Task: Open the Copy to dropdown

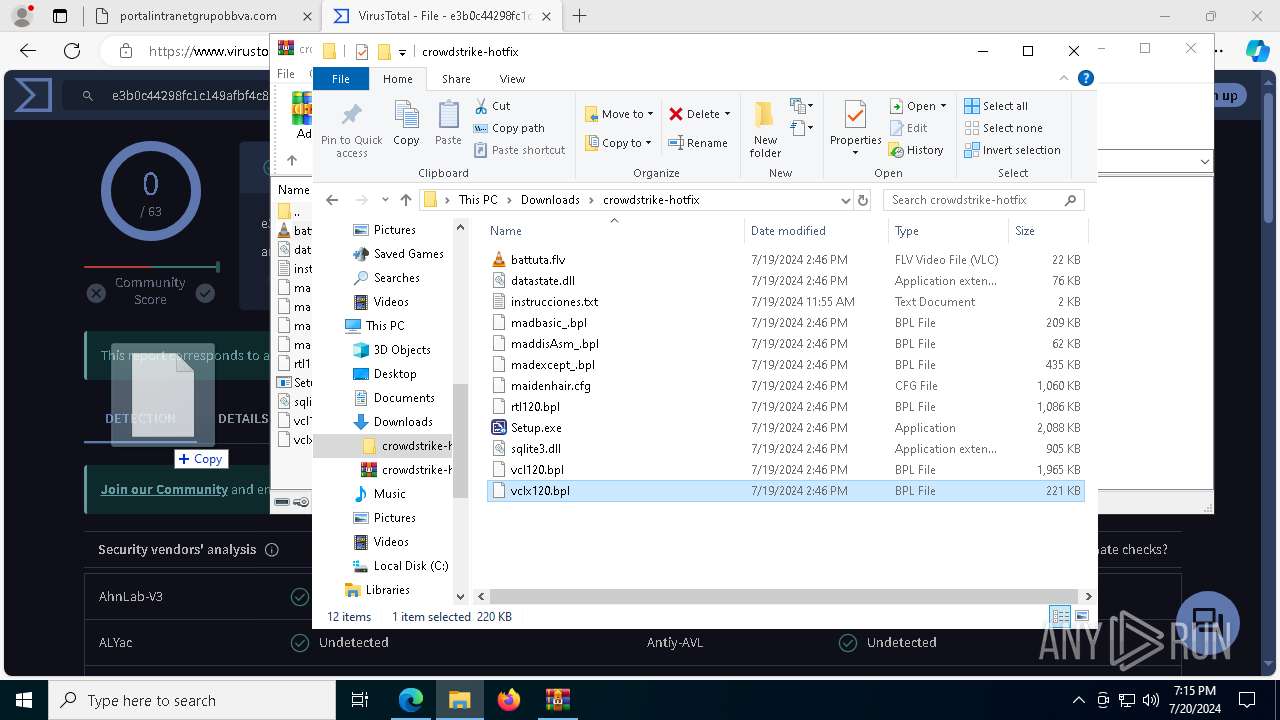Action: (618, 143)
